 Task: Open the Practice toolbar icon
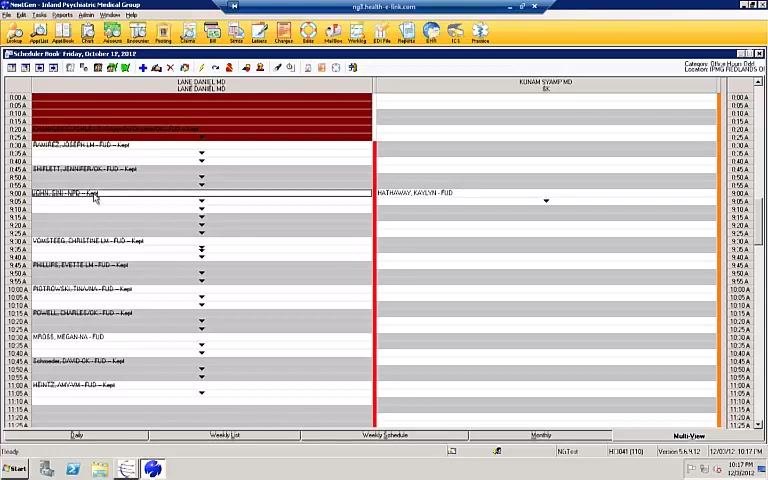(480, 33)
